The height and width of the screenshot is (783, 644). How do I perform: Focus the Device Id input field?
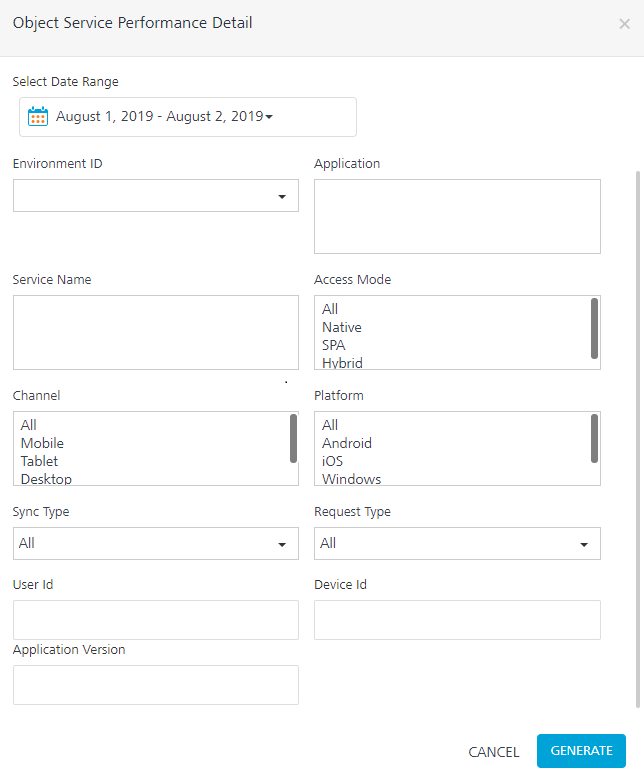click(457, 620)
